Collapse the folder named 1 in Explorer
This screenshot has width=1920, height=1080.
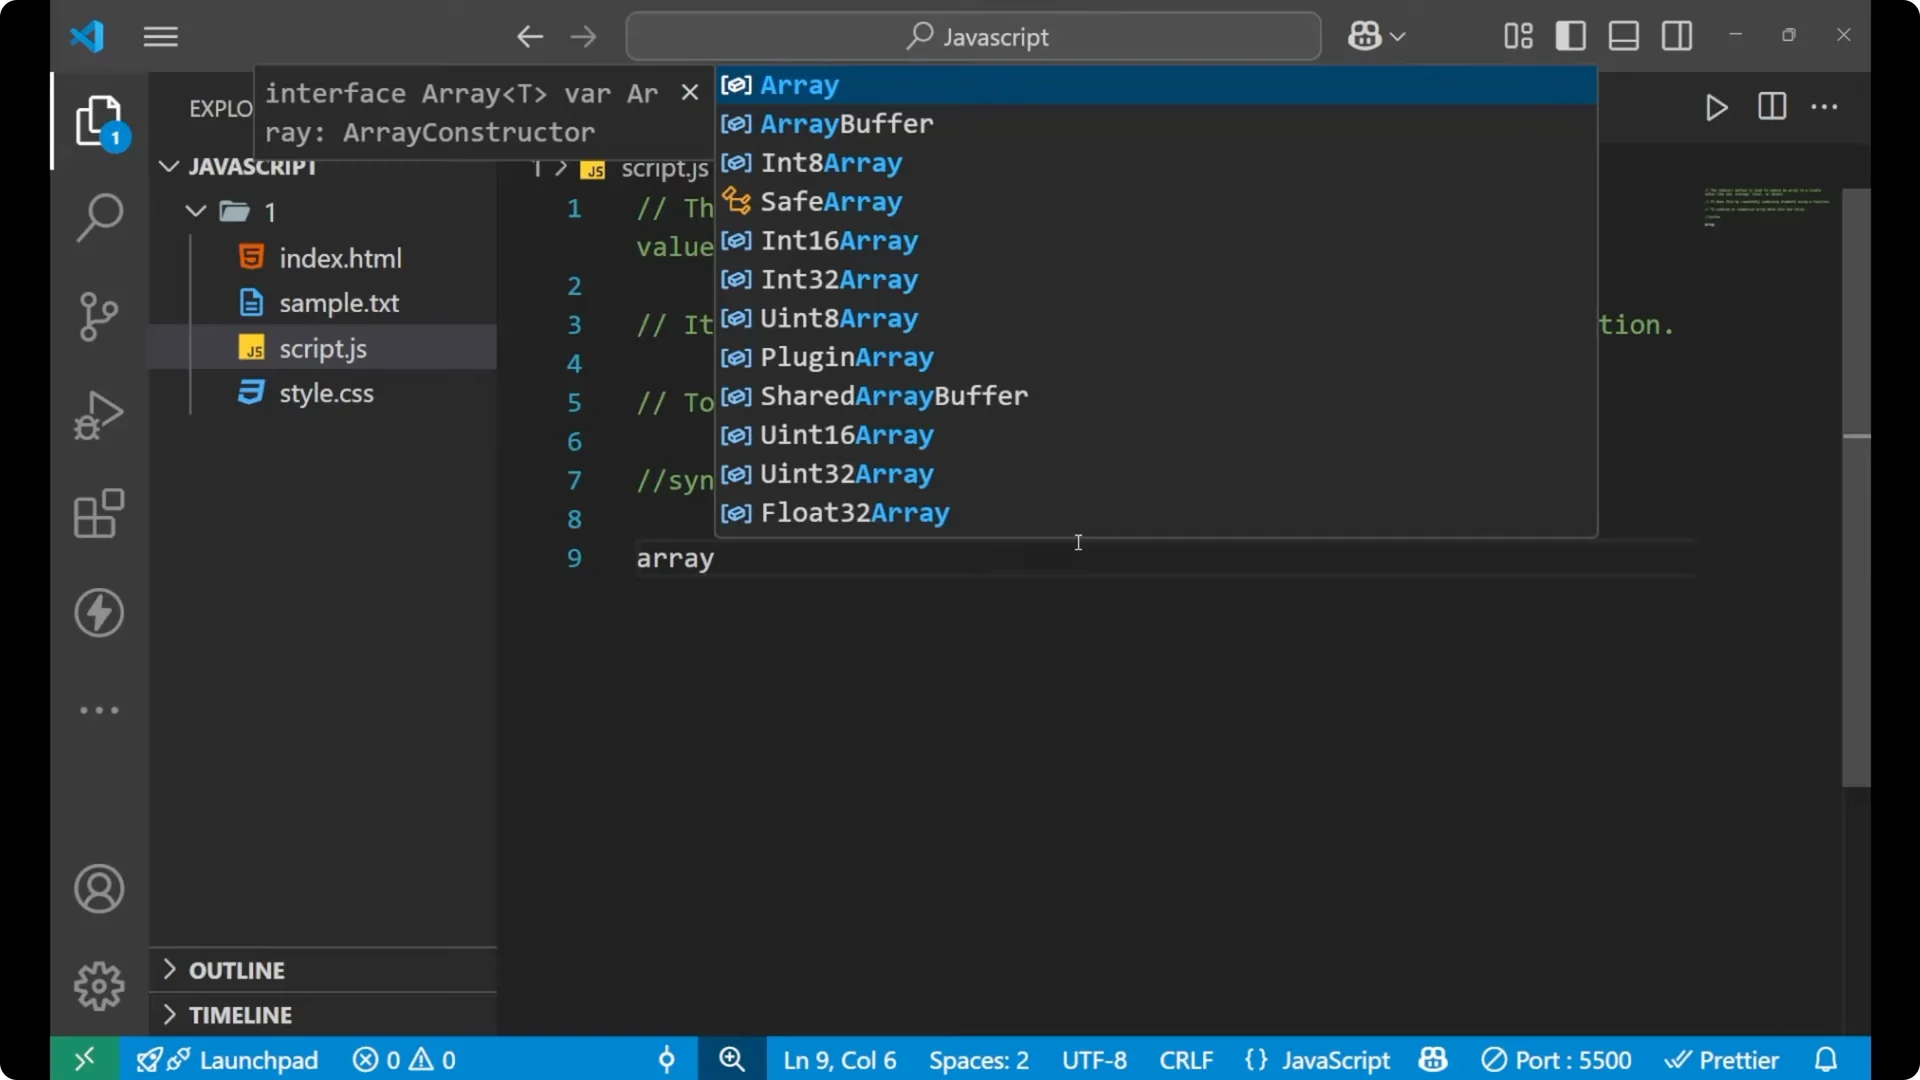click(194, 211)
